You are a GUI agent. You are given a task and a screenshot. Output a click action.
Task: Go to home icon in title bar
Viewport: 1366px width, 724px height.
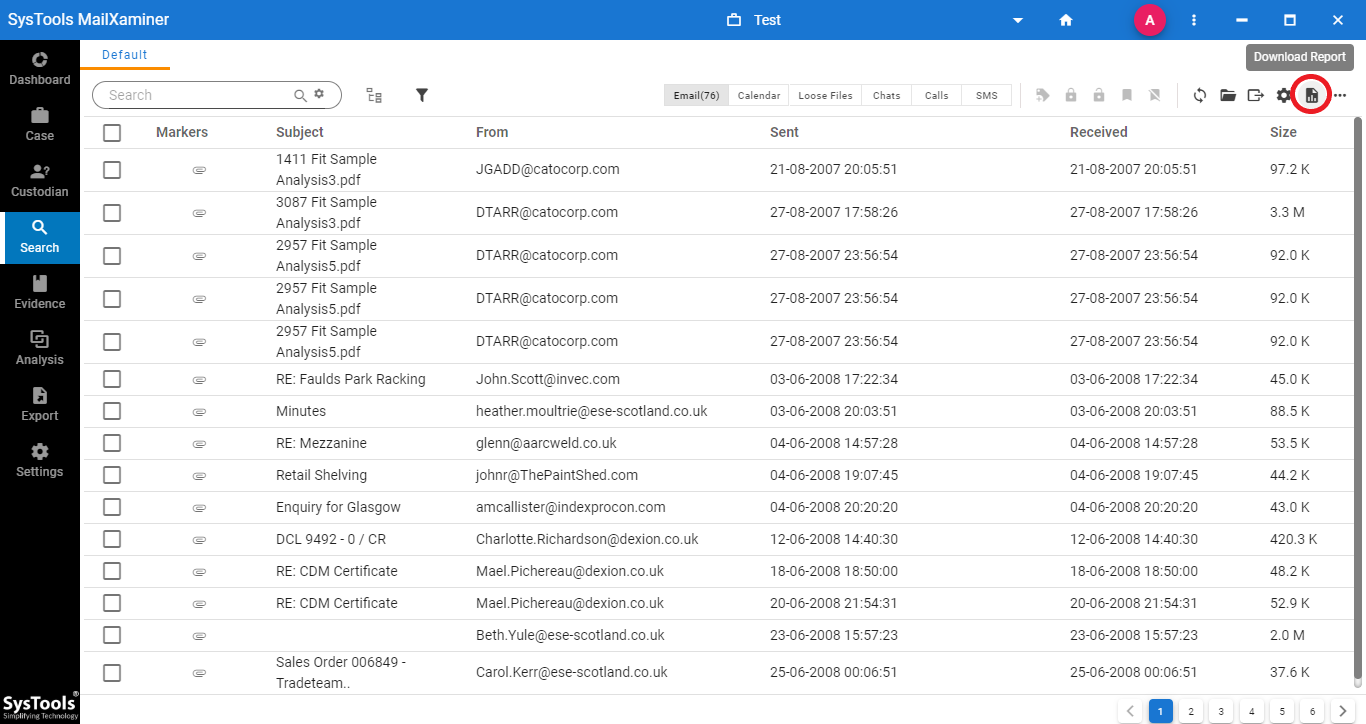(1066, 20)
